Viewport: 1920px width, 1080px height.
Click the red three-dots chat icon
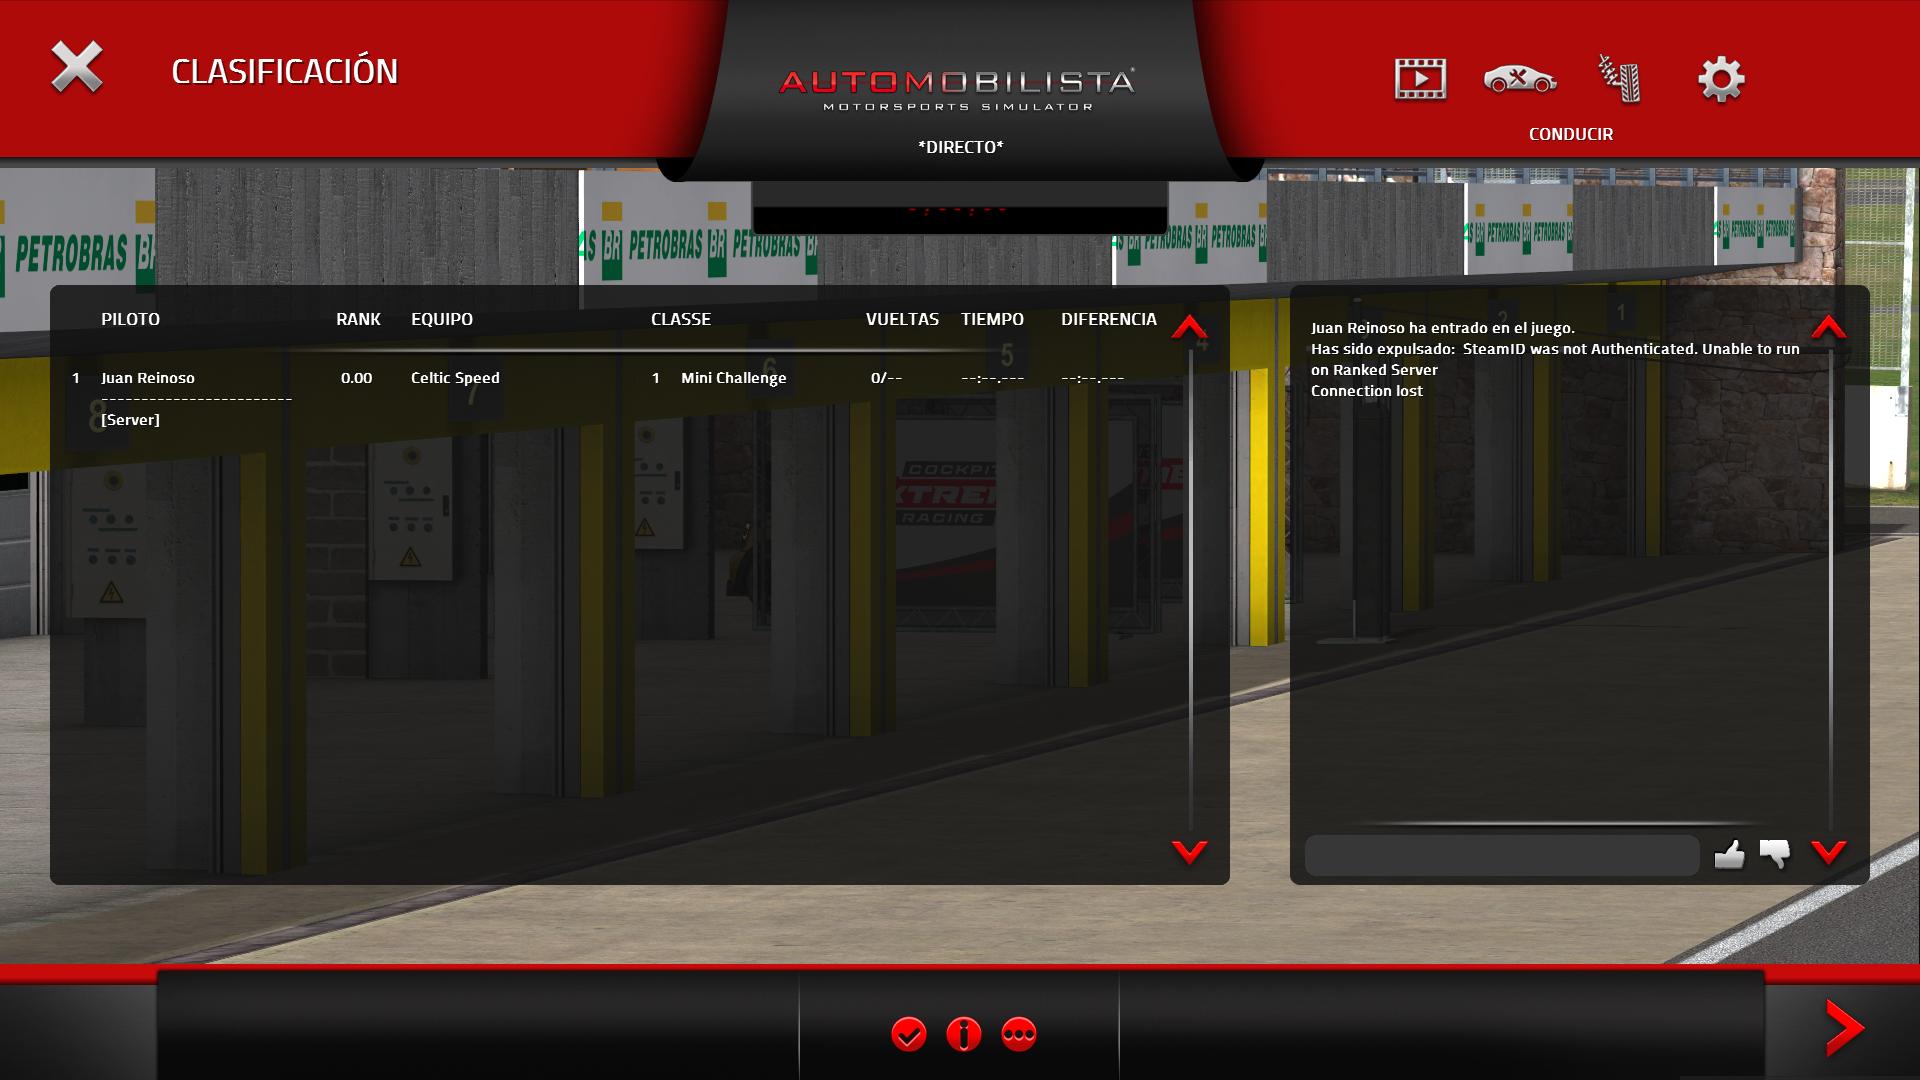pos(1019,1033)
